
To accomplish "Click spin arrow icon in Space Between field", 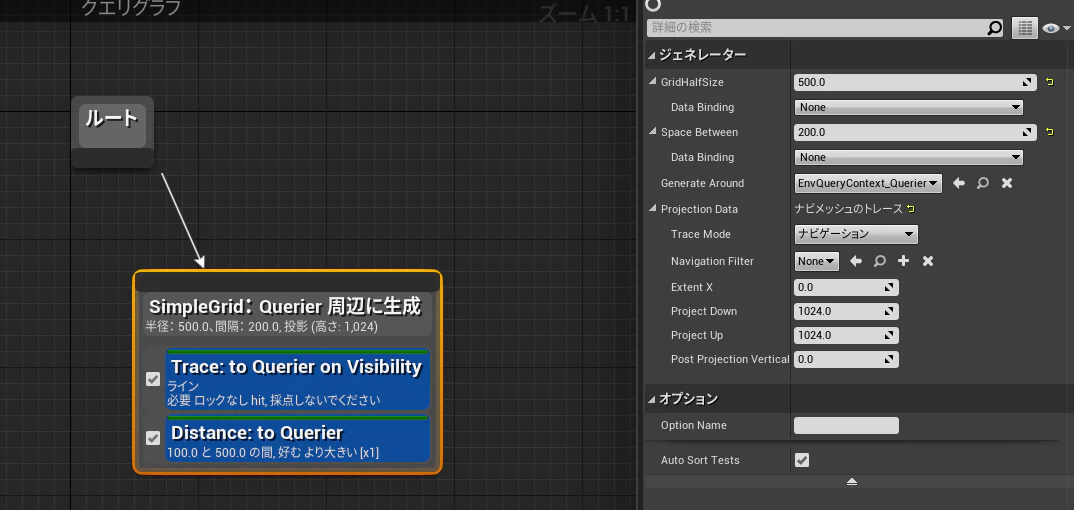I will (x=1027, y=132).
